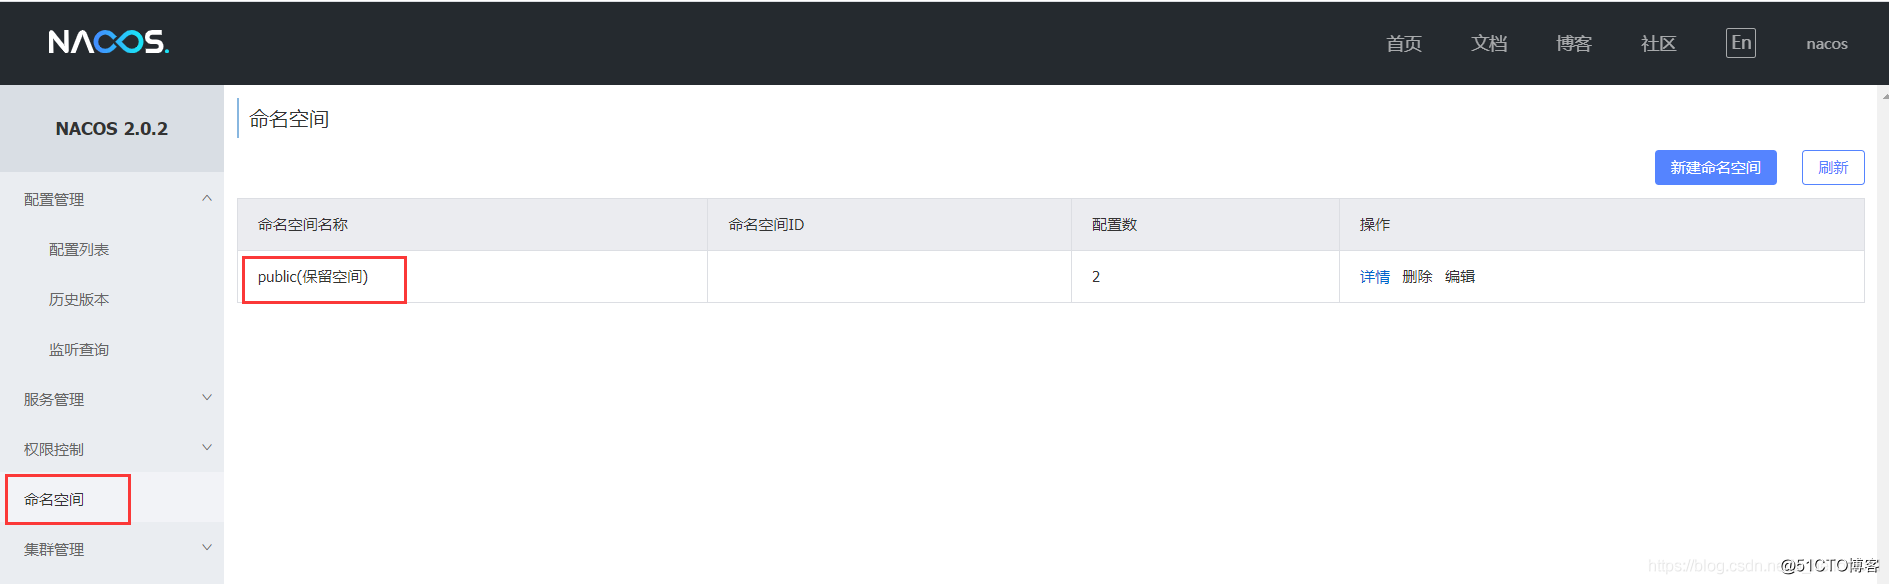Open 配置列表 in the sidebar

pos(79,250)
